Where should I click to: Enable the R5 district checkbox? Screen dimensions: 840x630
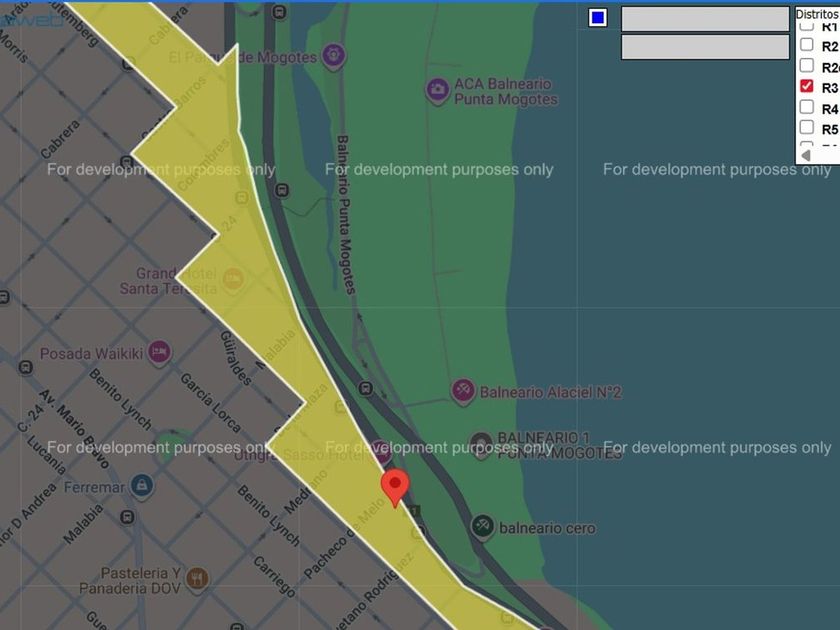tap(807, 128)
